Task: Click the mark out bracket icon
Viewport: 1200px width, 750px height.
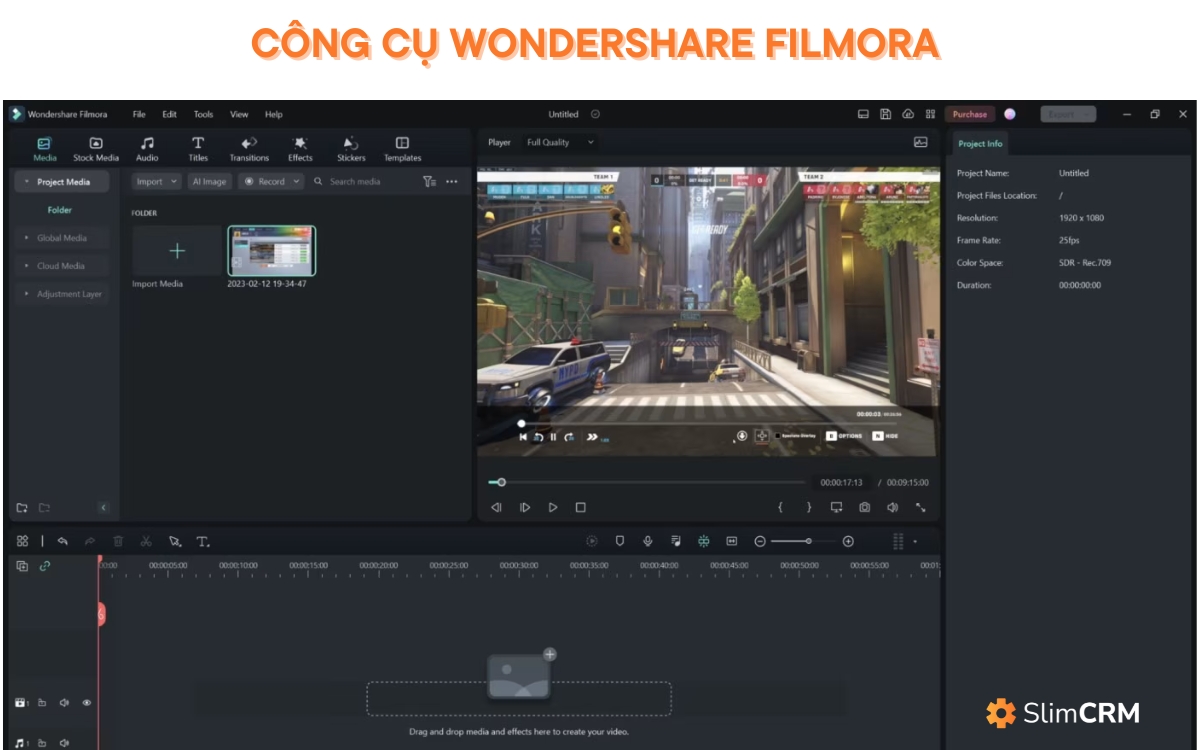Action: point(809,508)
